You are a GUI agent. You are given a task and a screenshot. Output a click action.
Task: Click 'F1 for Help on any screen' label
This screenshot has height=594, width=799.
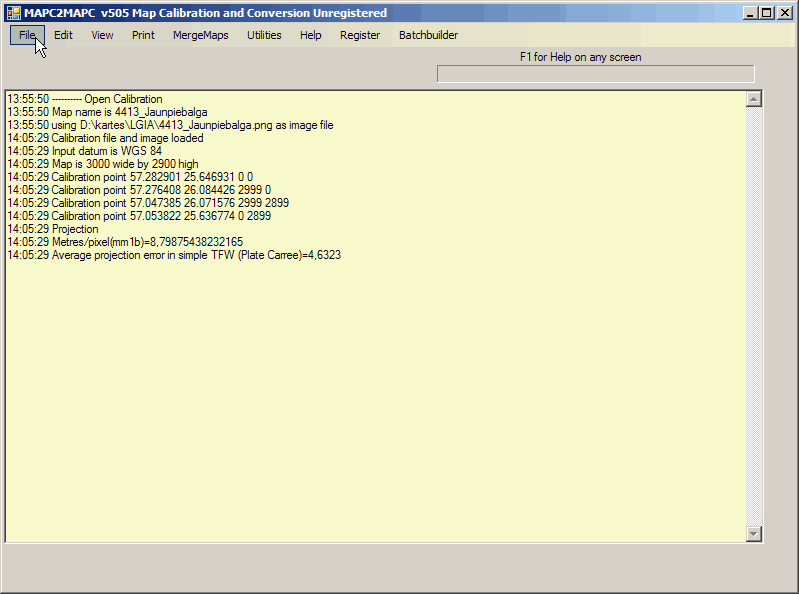click(580, 57)
